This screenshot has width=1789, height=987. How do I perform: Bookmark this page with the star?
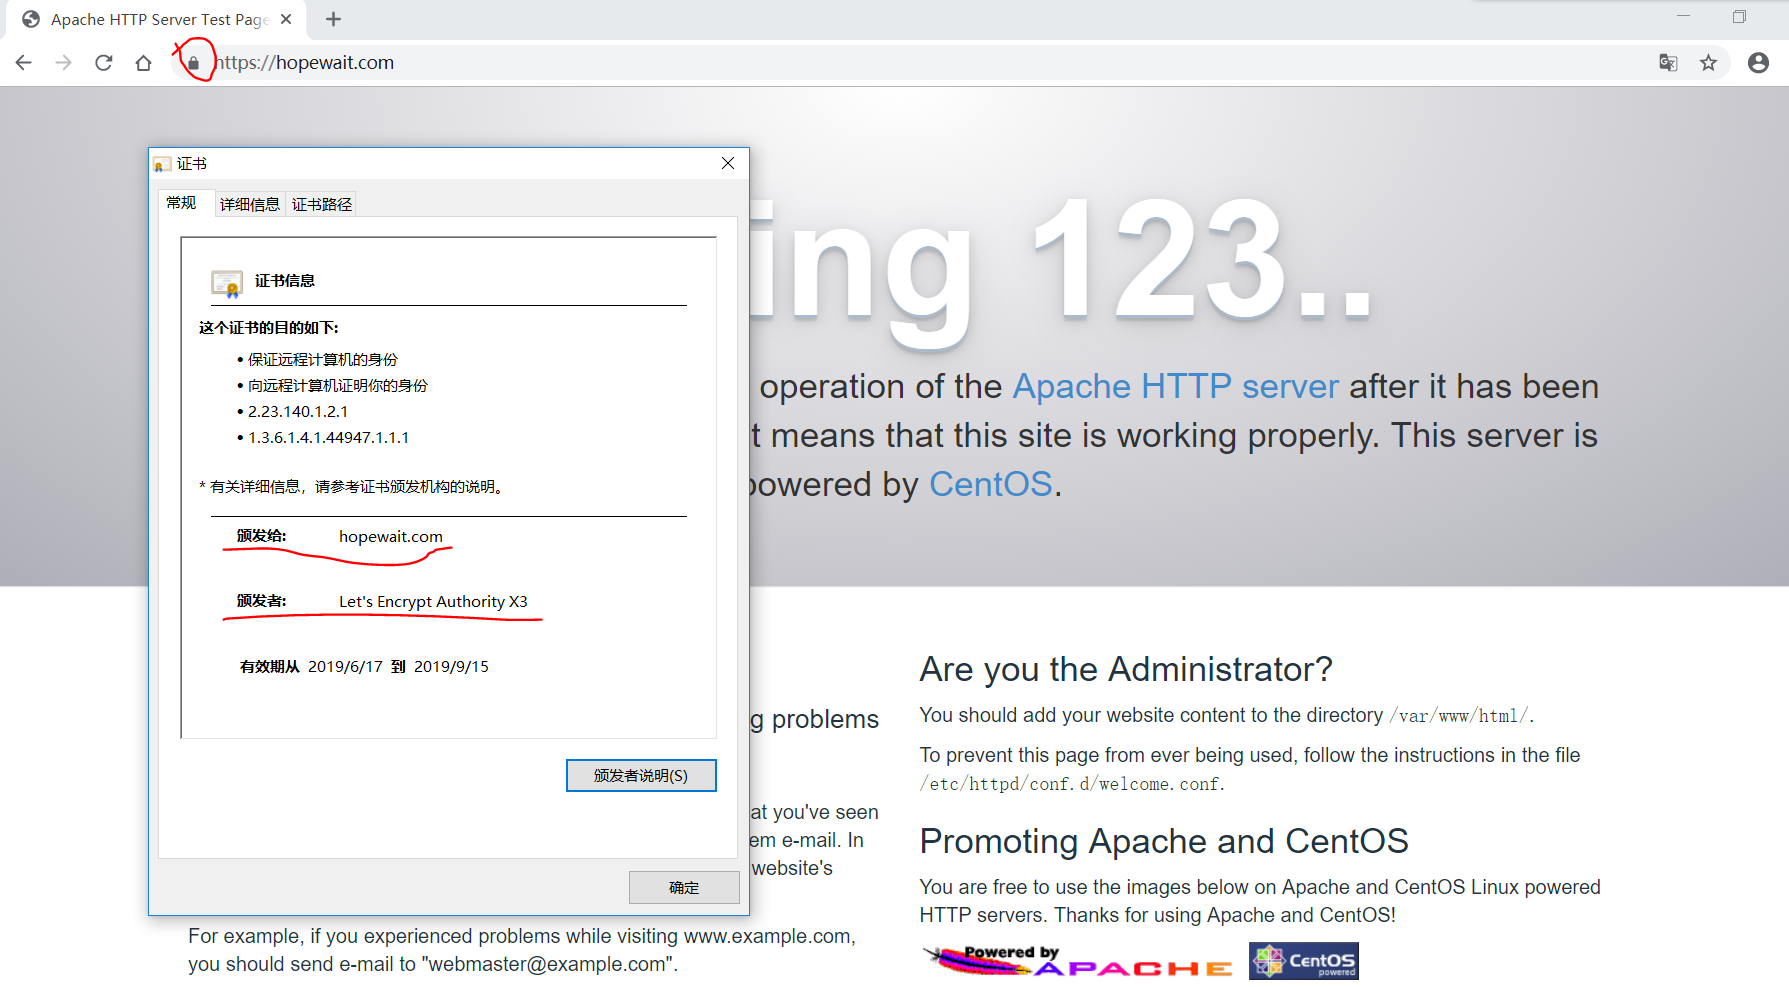pos(1708,63)
